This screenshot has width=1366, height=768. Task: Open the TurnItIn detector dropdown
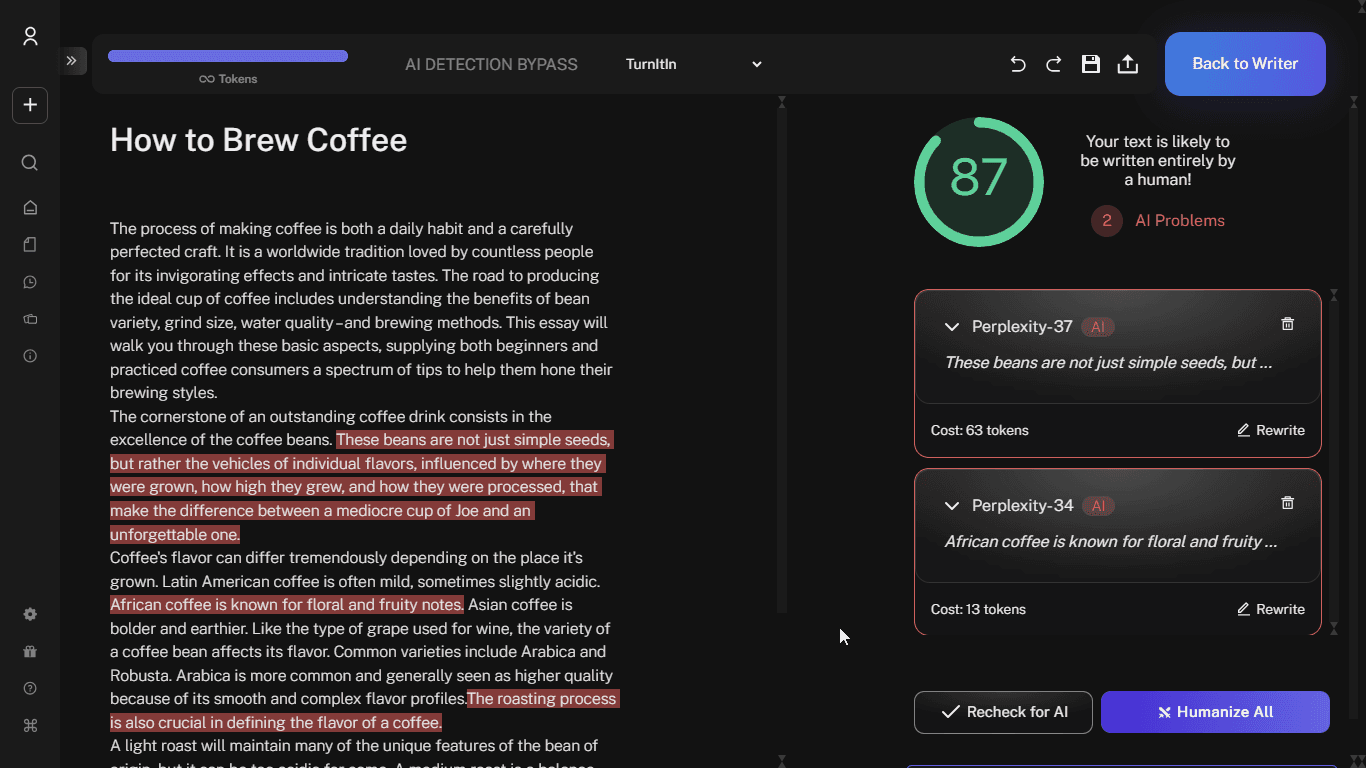694,64
